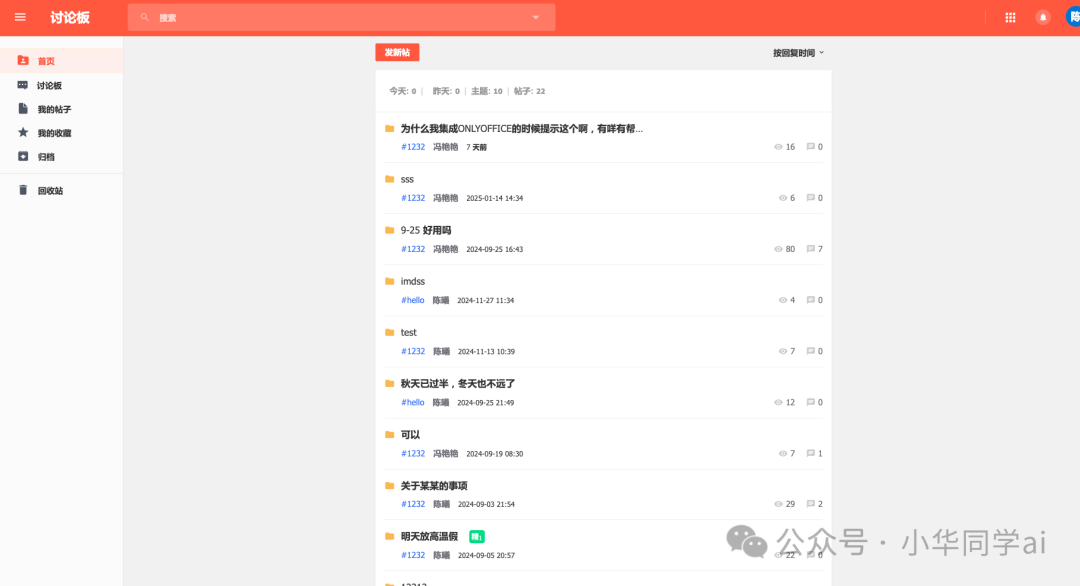Click the #hello tag on 秋天已过半 row

[x=413, y=403]
